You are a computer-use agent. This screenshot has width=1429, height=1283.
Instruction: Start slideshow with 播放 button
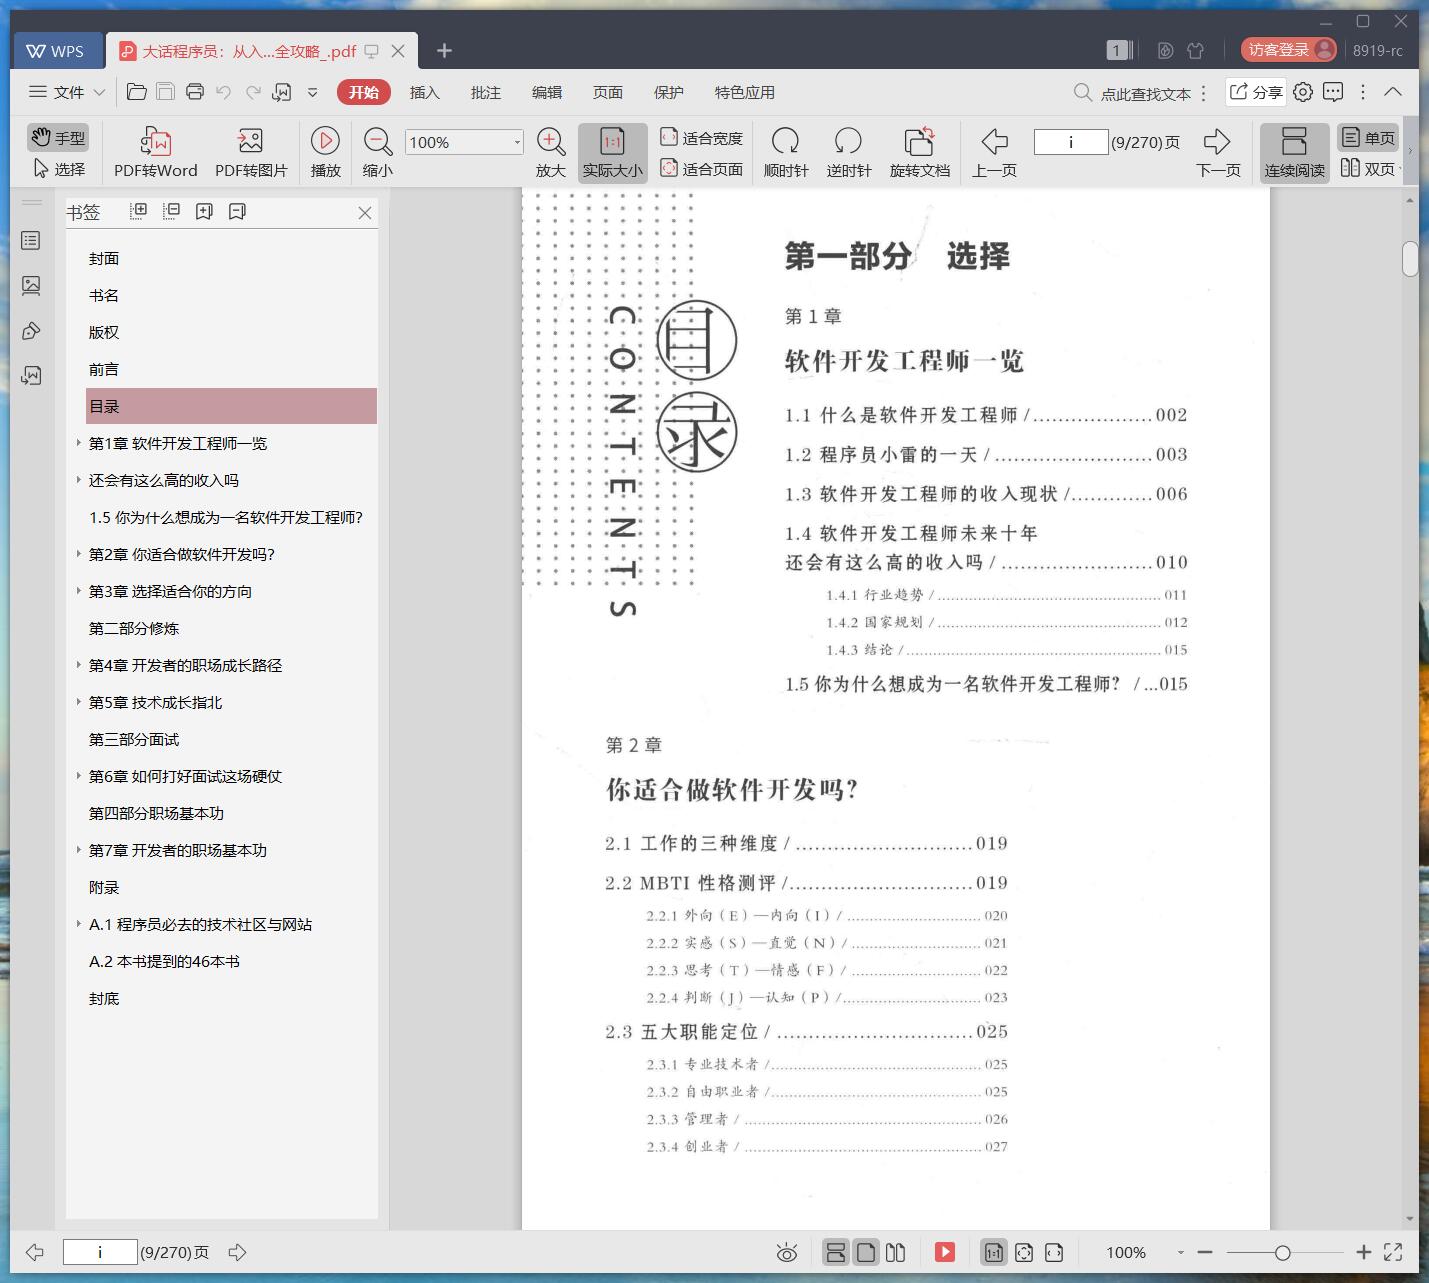(325, 153)
